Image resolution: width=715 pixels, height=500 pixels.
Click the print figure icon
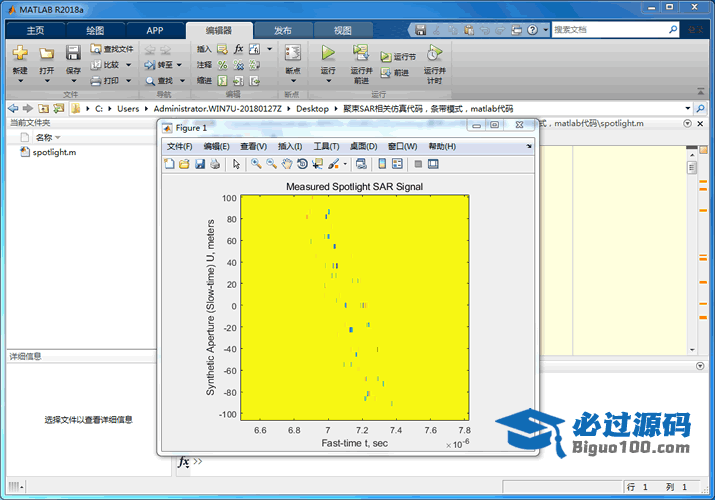(x=214, y=164)
